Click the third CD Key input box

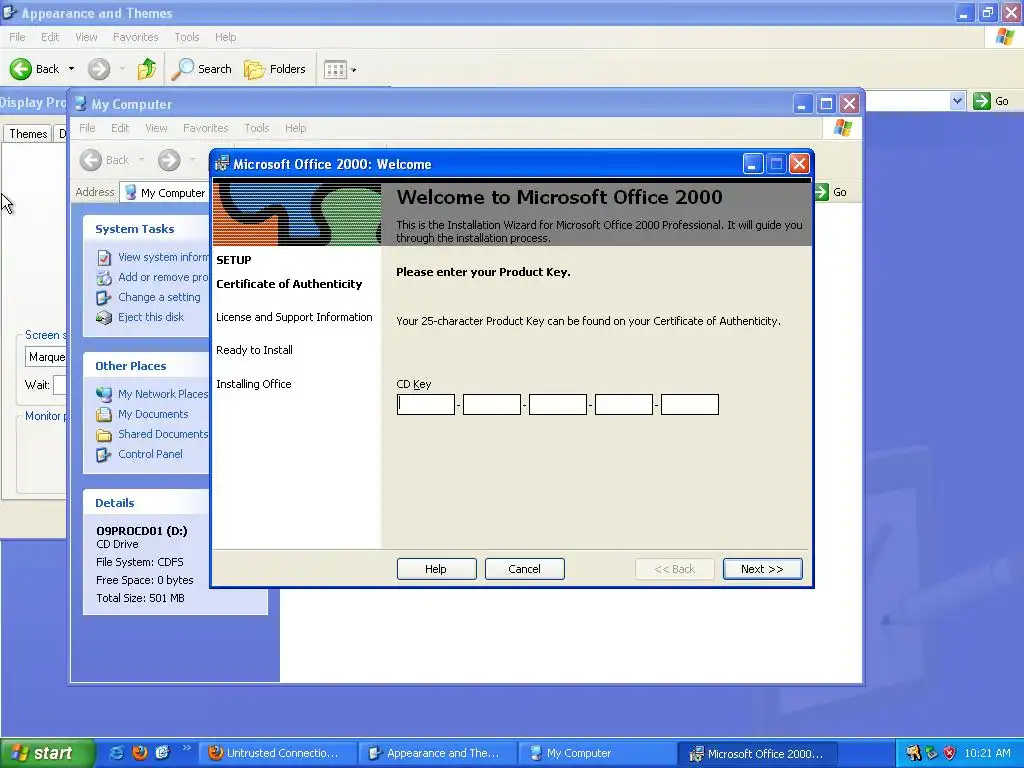(x=558, y=404)
